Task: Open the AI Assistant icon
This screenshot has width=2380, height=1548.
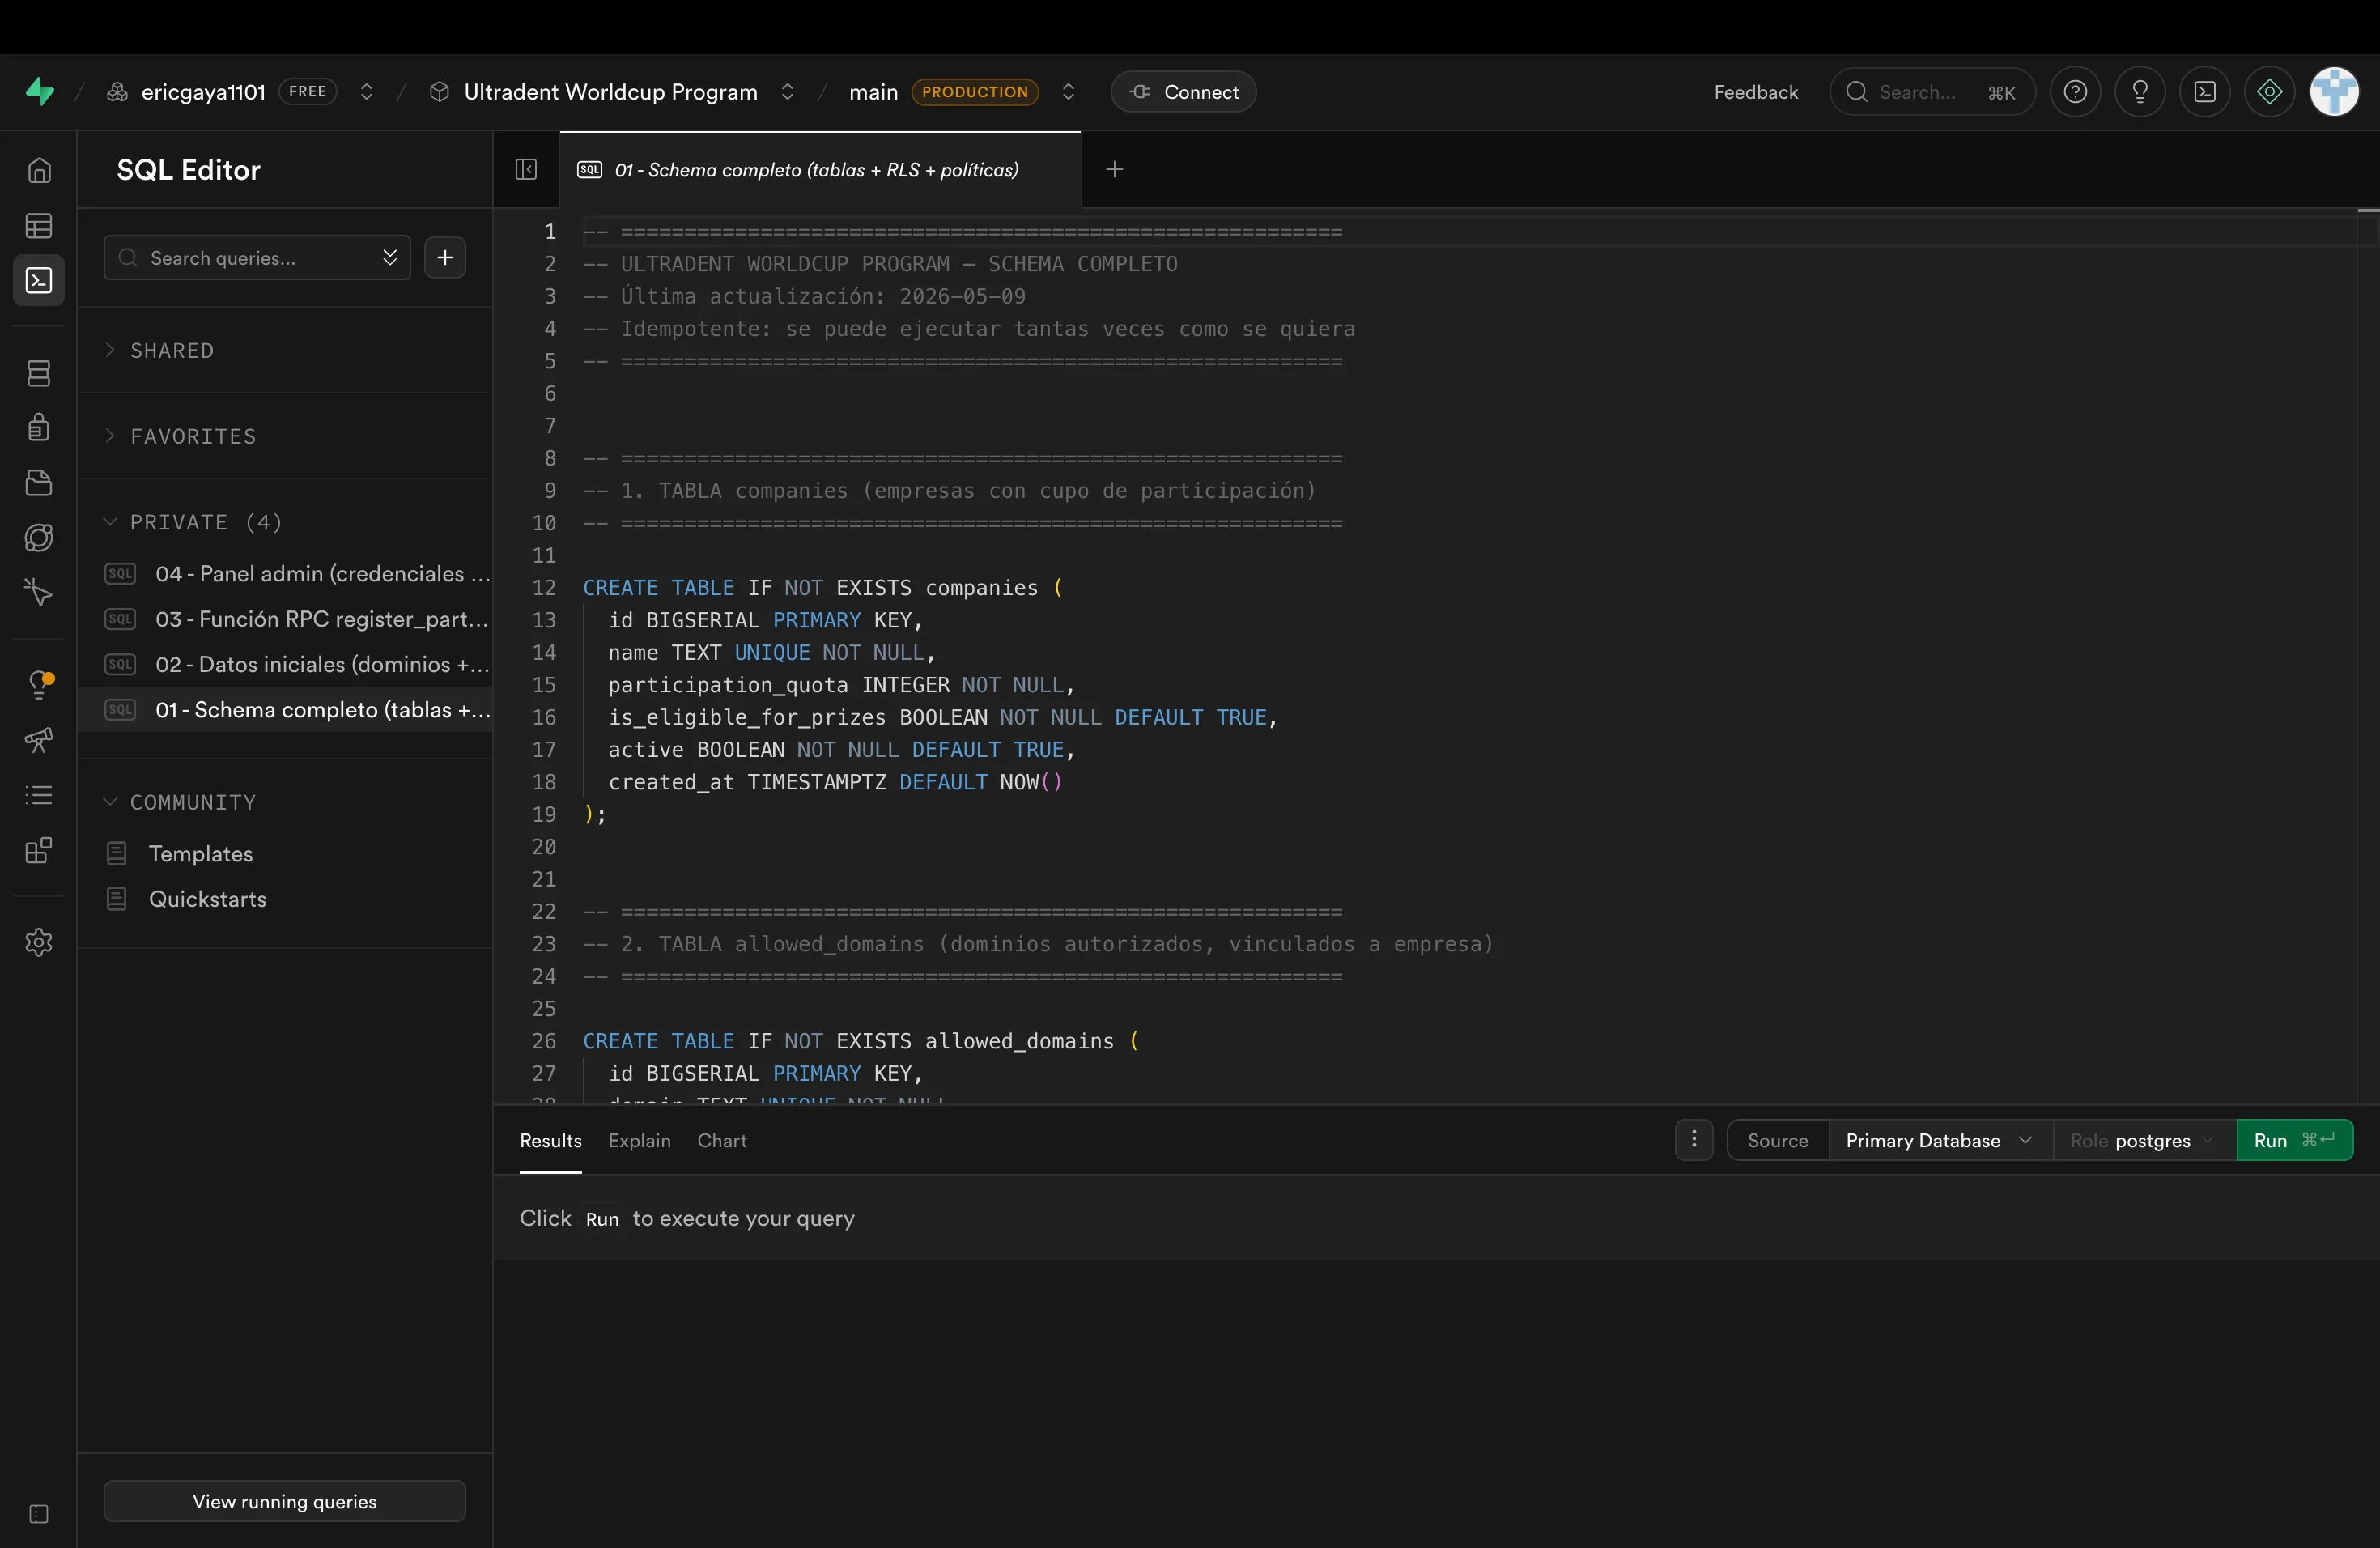Action: tap(2270, 92)
